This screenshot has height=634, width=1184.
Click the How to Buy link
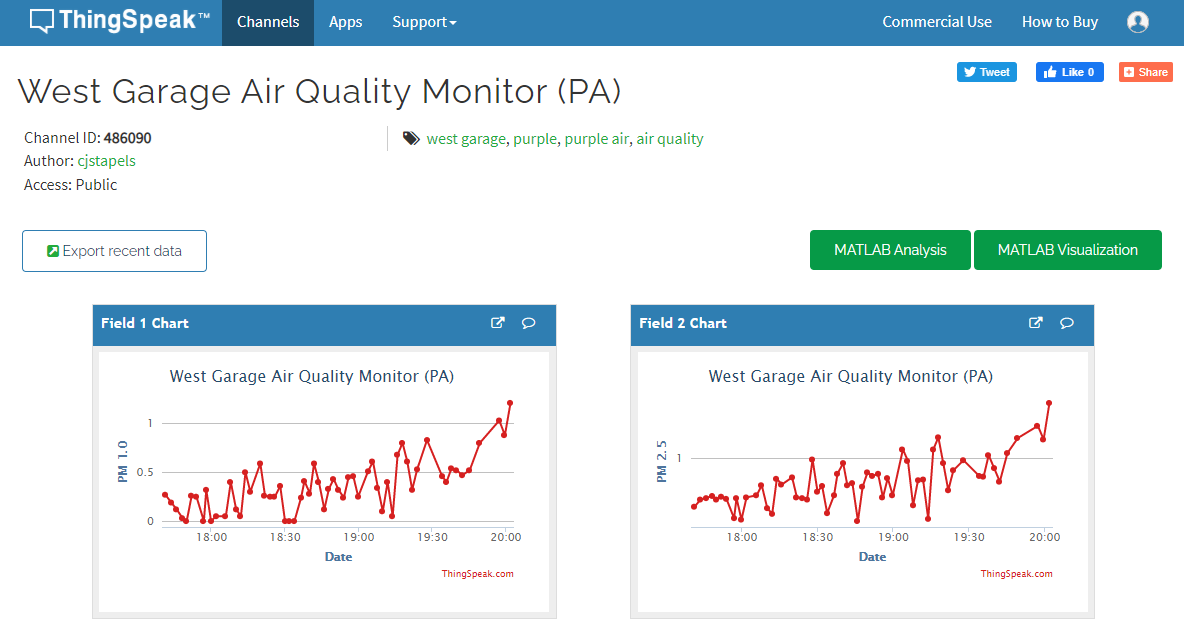pyautogui.click(x=1059, y=22)
